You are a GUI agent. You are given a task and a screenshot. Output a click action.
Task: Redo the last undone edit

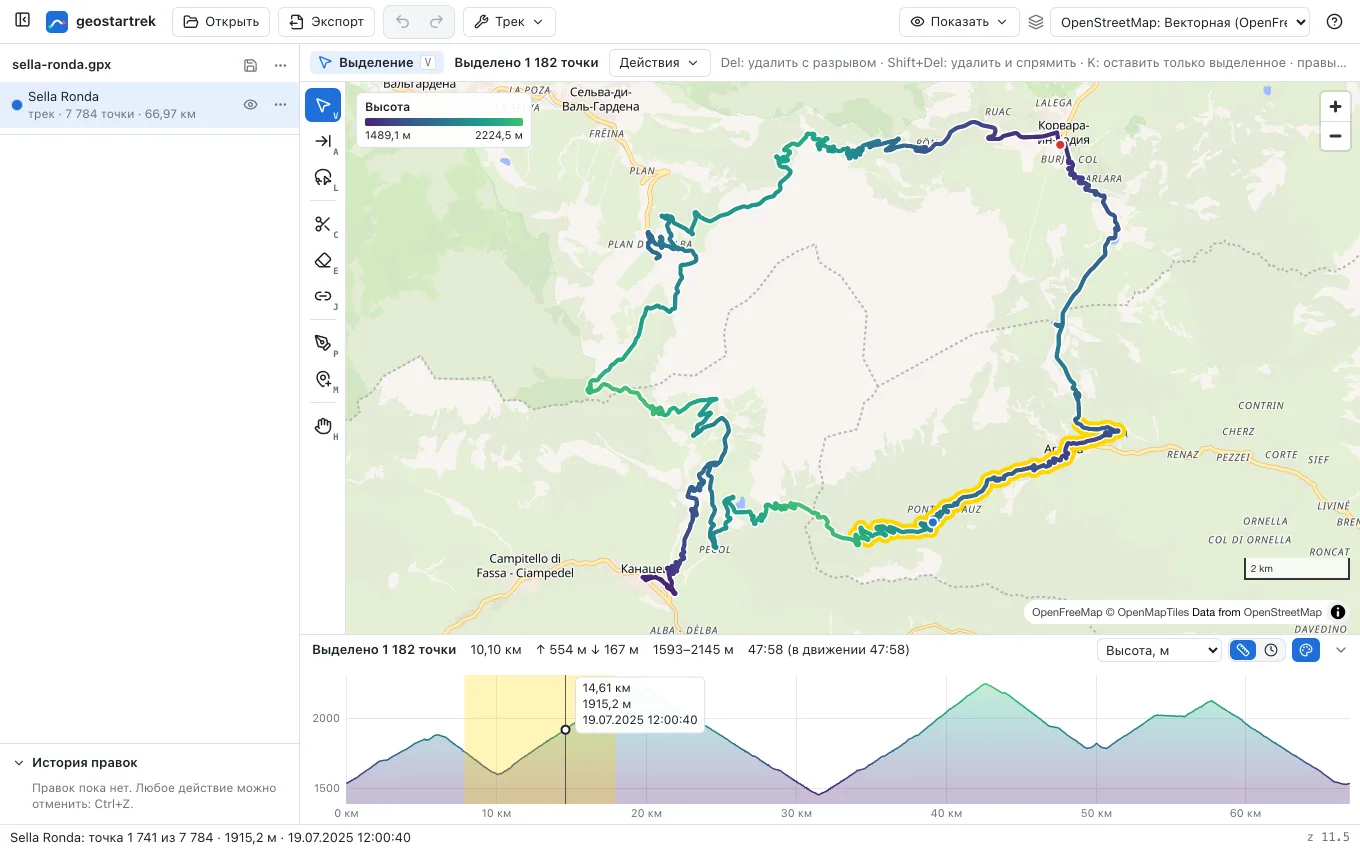click(x=436, y=21)
